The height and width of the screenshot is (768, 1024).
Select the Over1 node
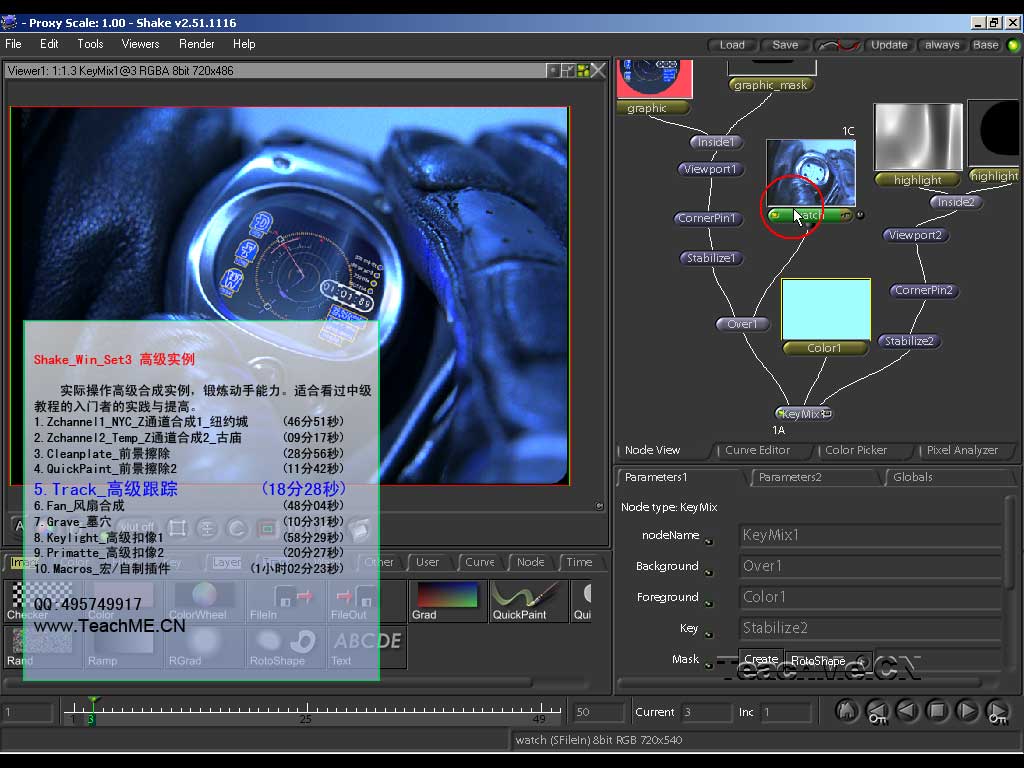click(x=742, y=324)
